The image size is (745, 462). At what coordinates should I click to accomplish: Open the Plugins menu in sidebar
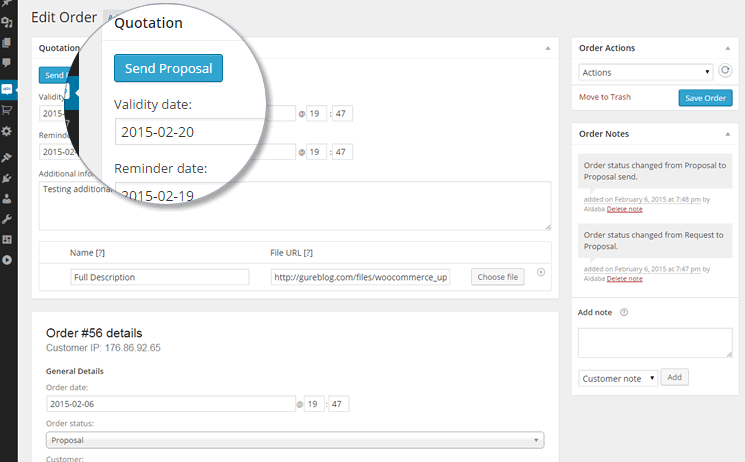coord(7,178)
